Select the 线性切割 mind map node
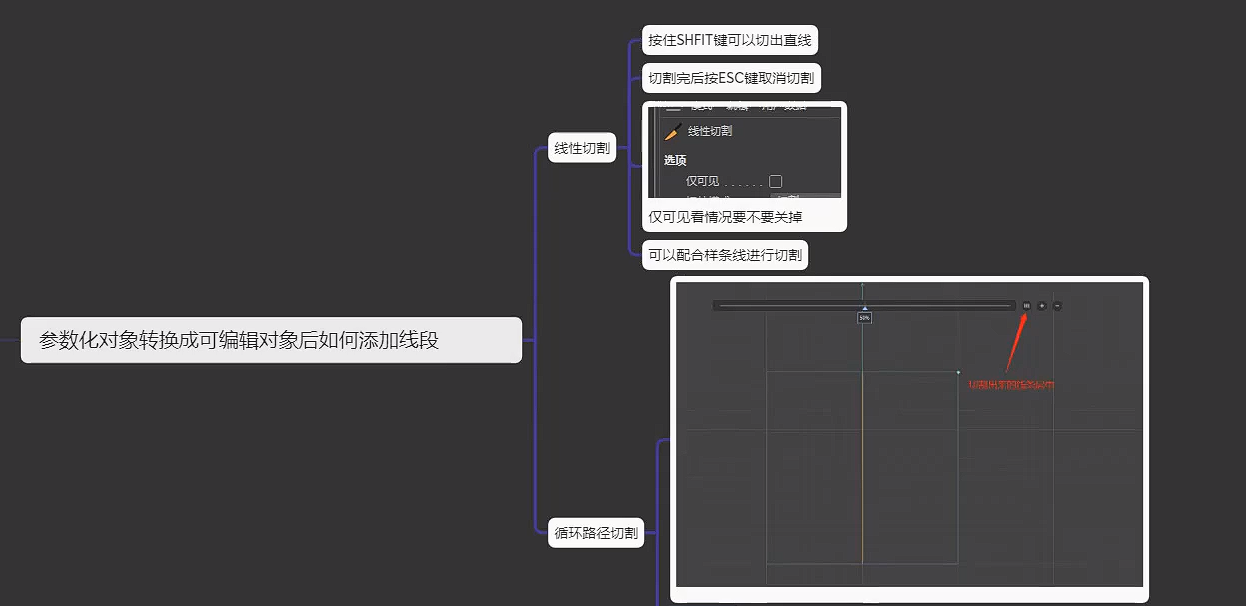Viewport: 1246px width, 606px height. point(582,148)
